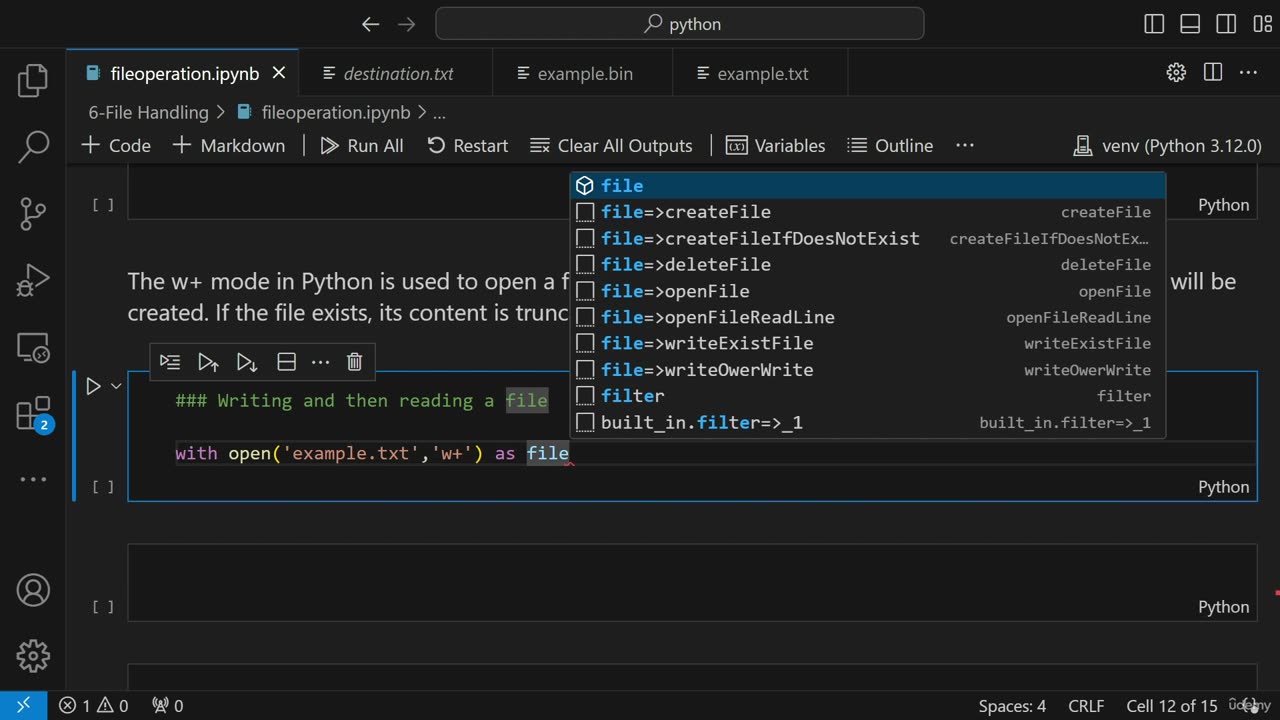Open the Source Control view
1280x720 pixels.
33,213
